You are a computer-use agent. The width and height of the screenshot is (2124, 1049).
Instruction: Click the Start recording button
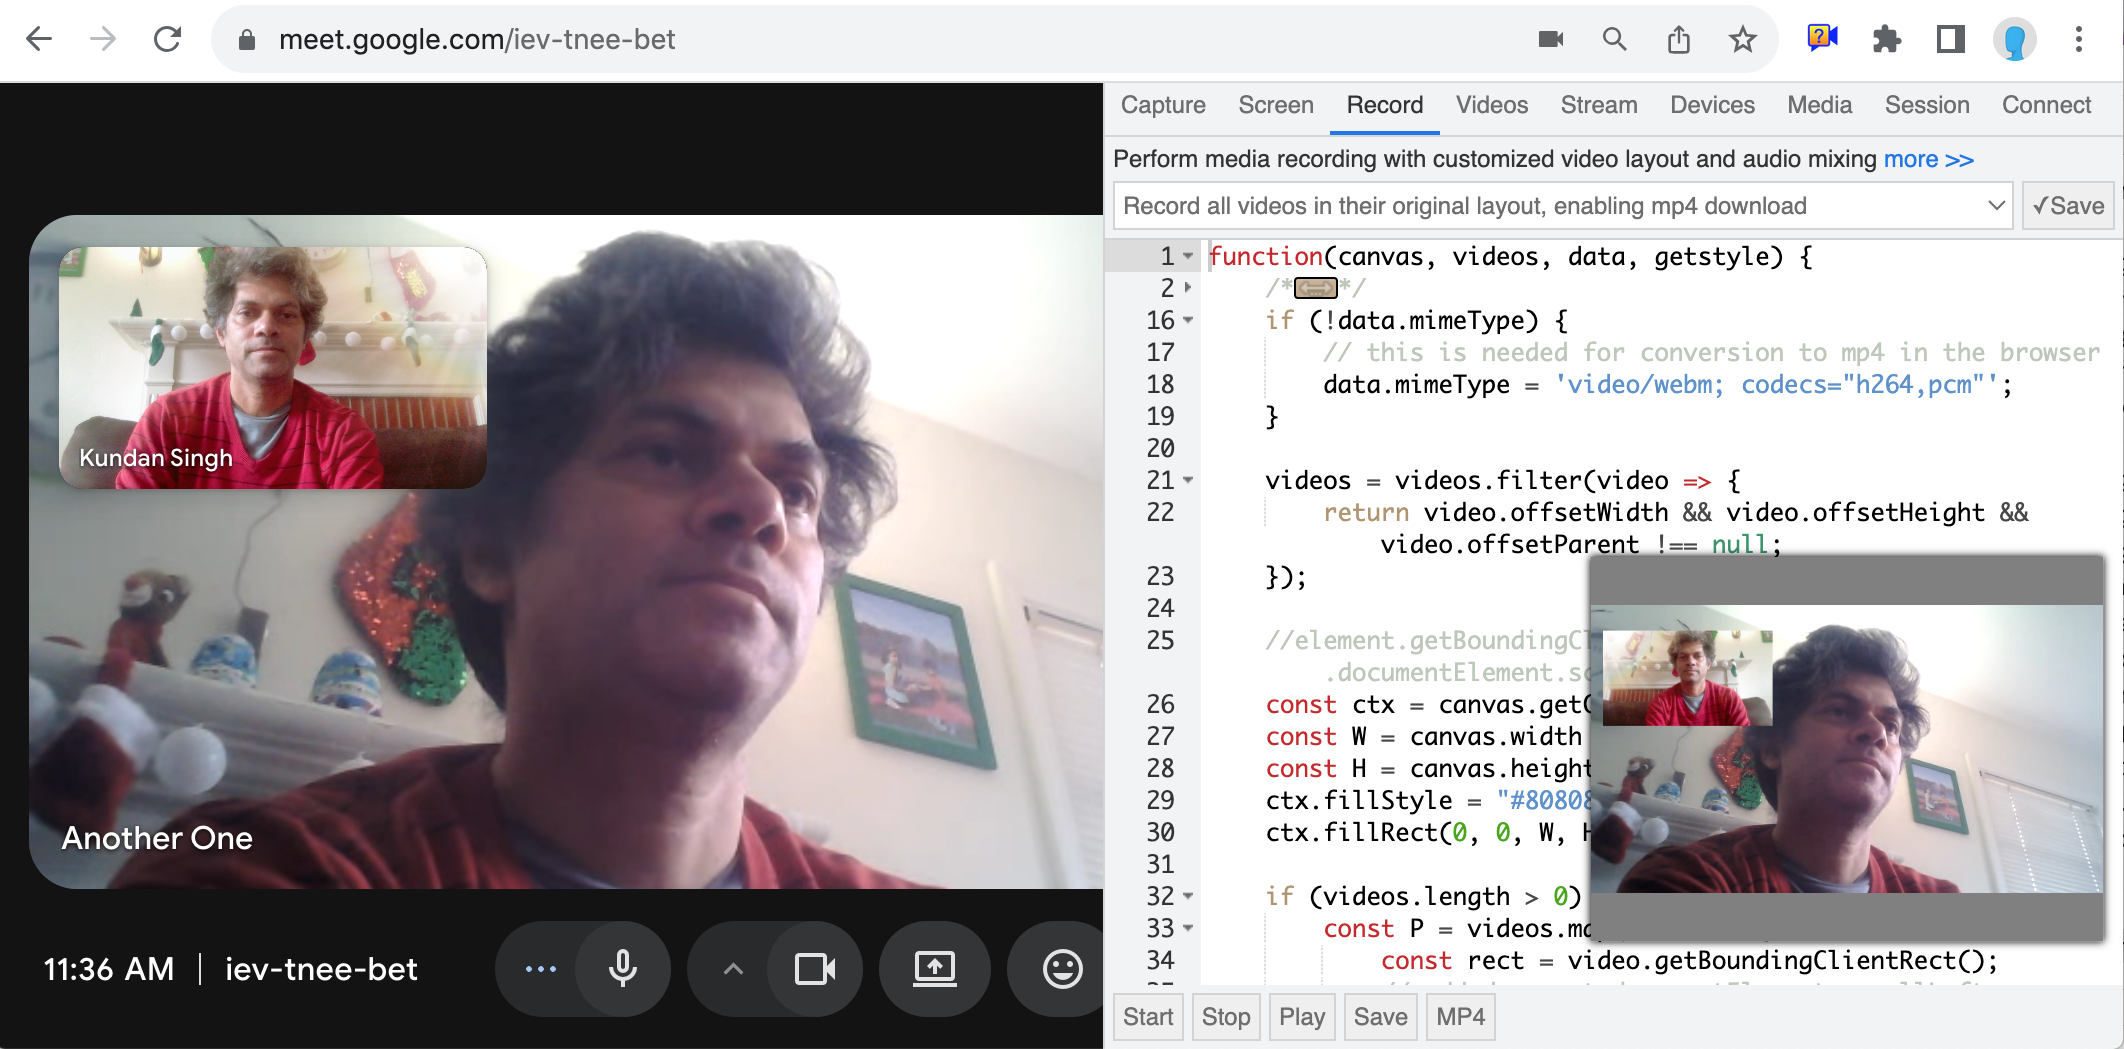tap(1147, 1017)
